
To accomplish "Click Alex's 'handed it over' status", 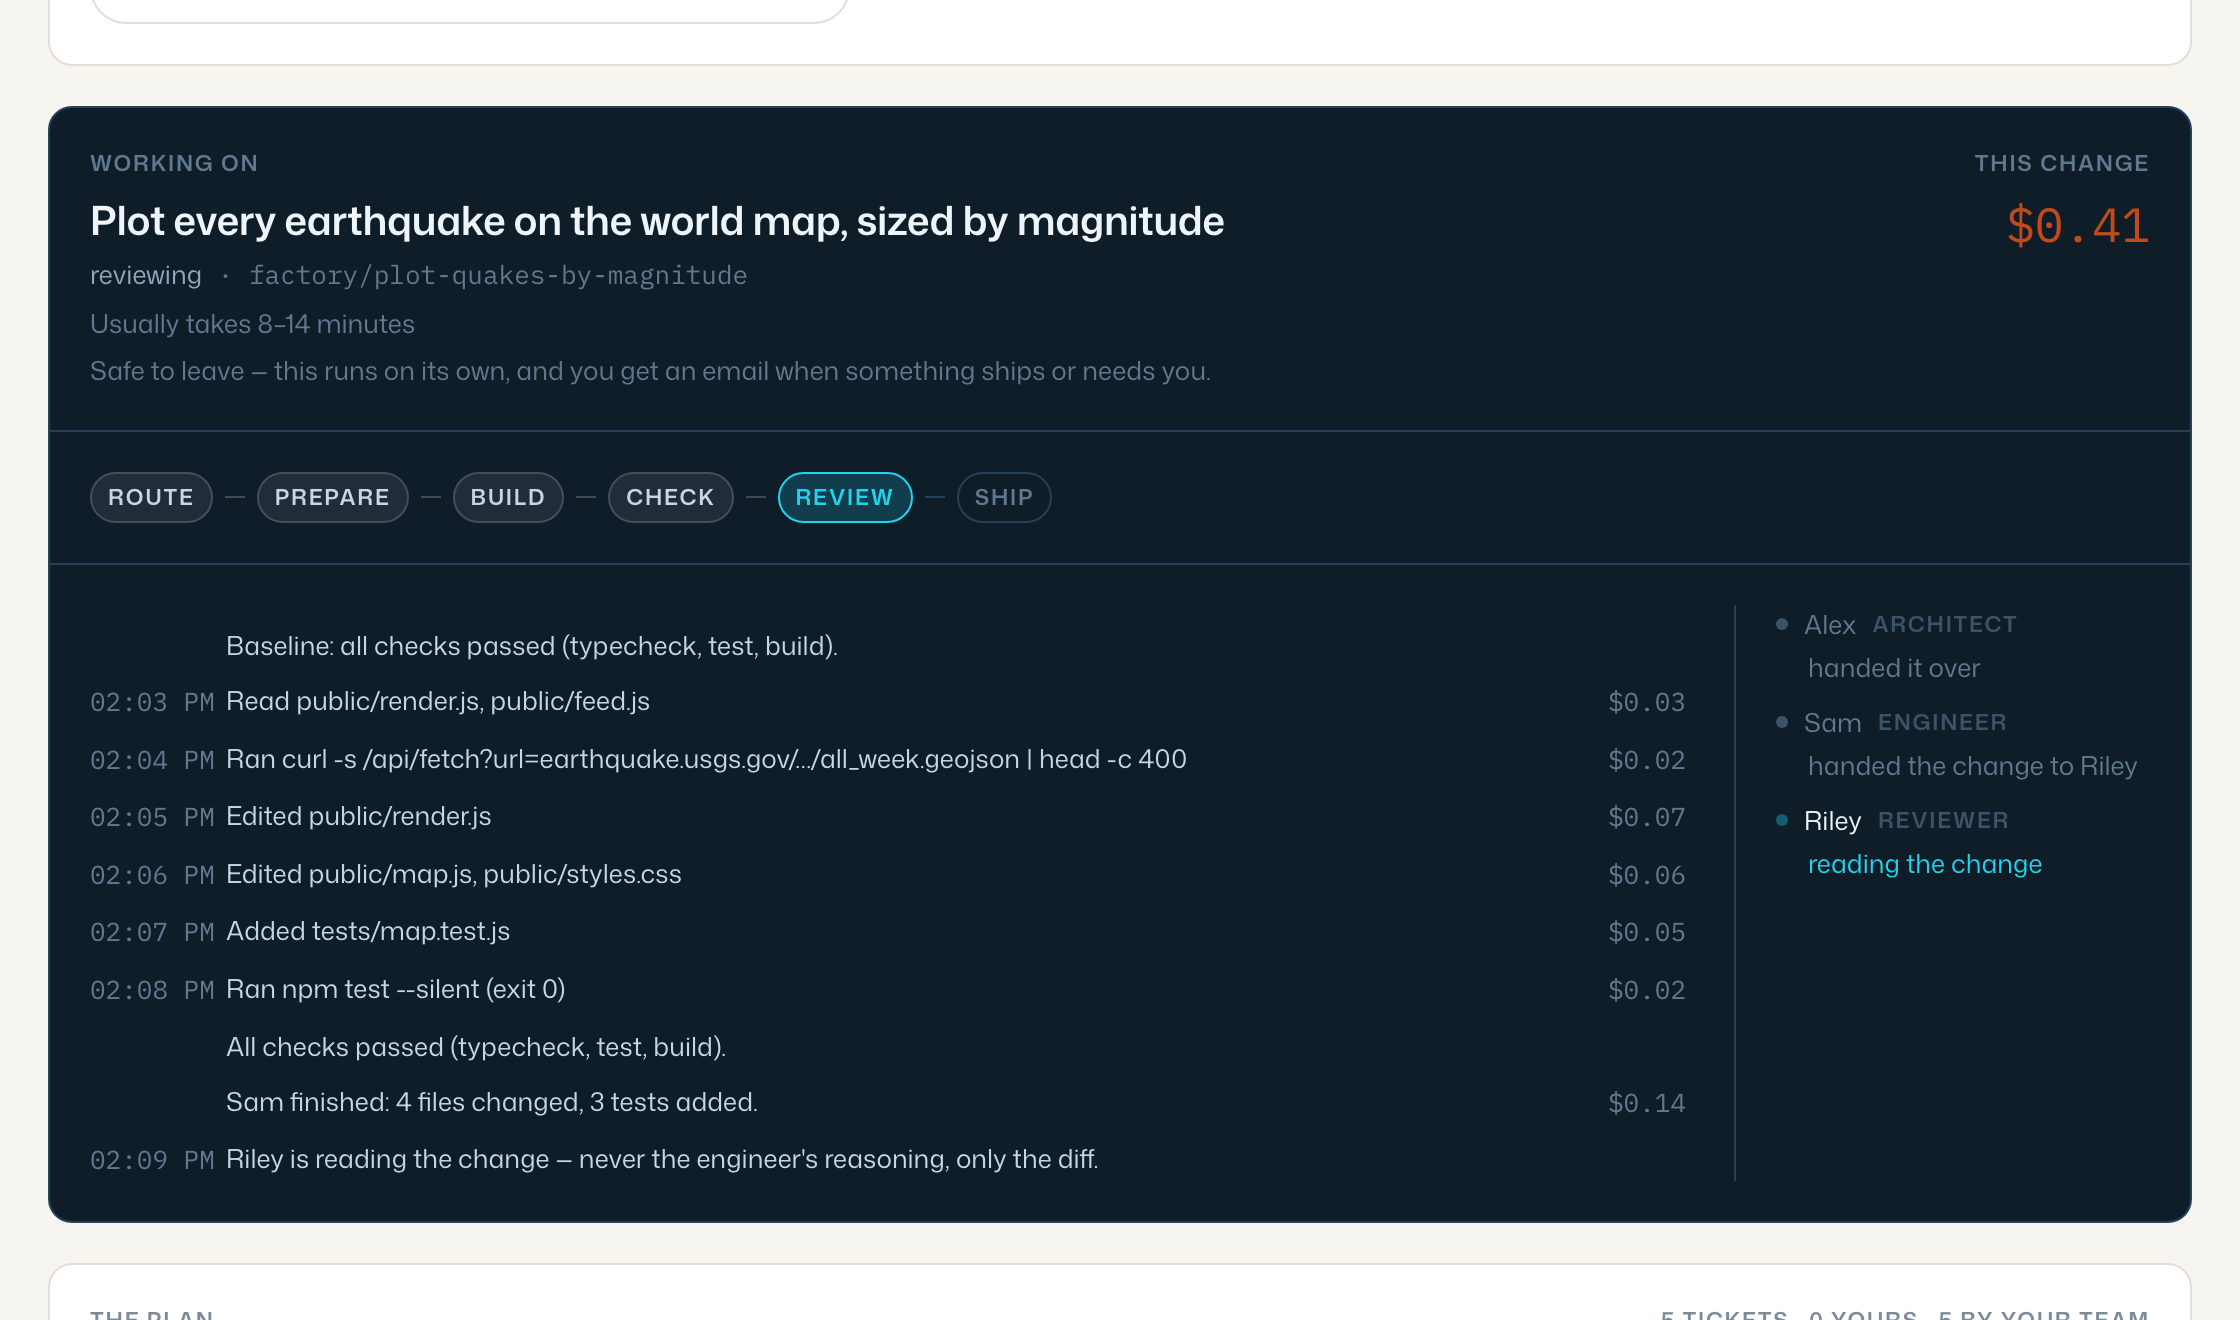I will (x=1894, y=668).
